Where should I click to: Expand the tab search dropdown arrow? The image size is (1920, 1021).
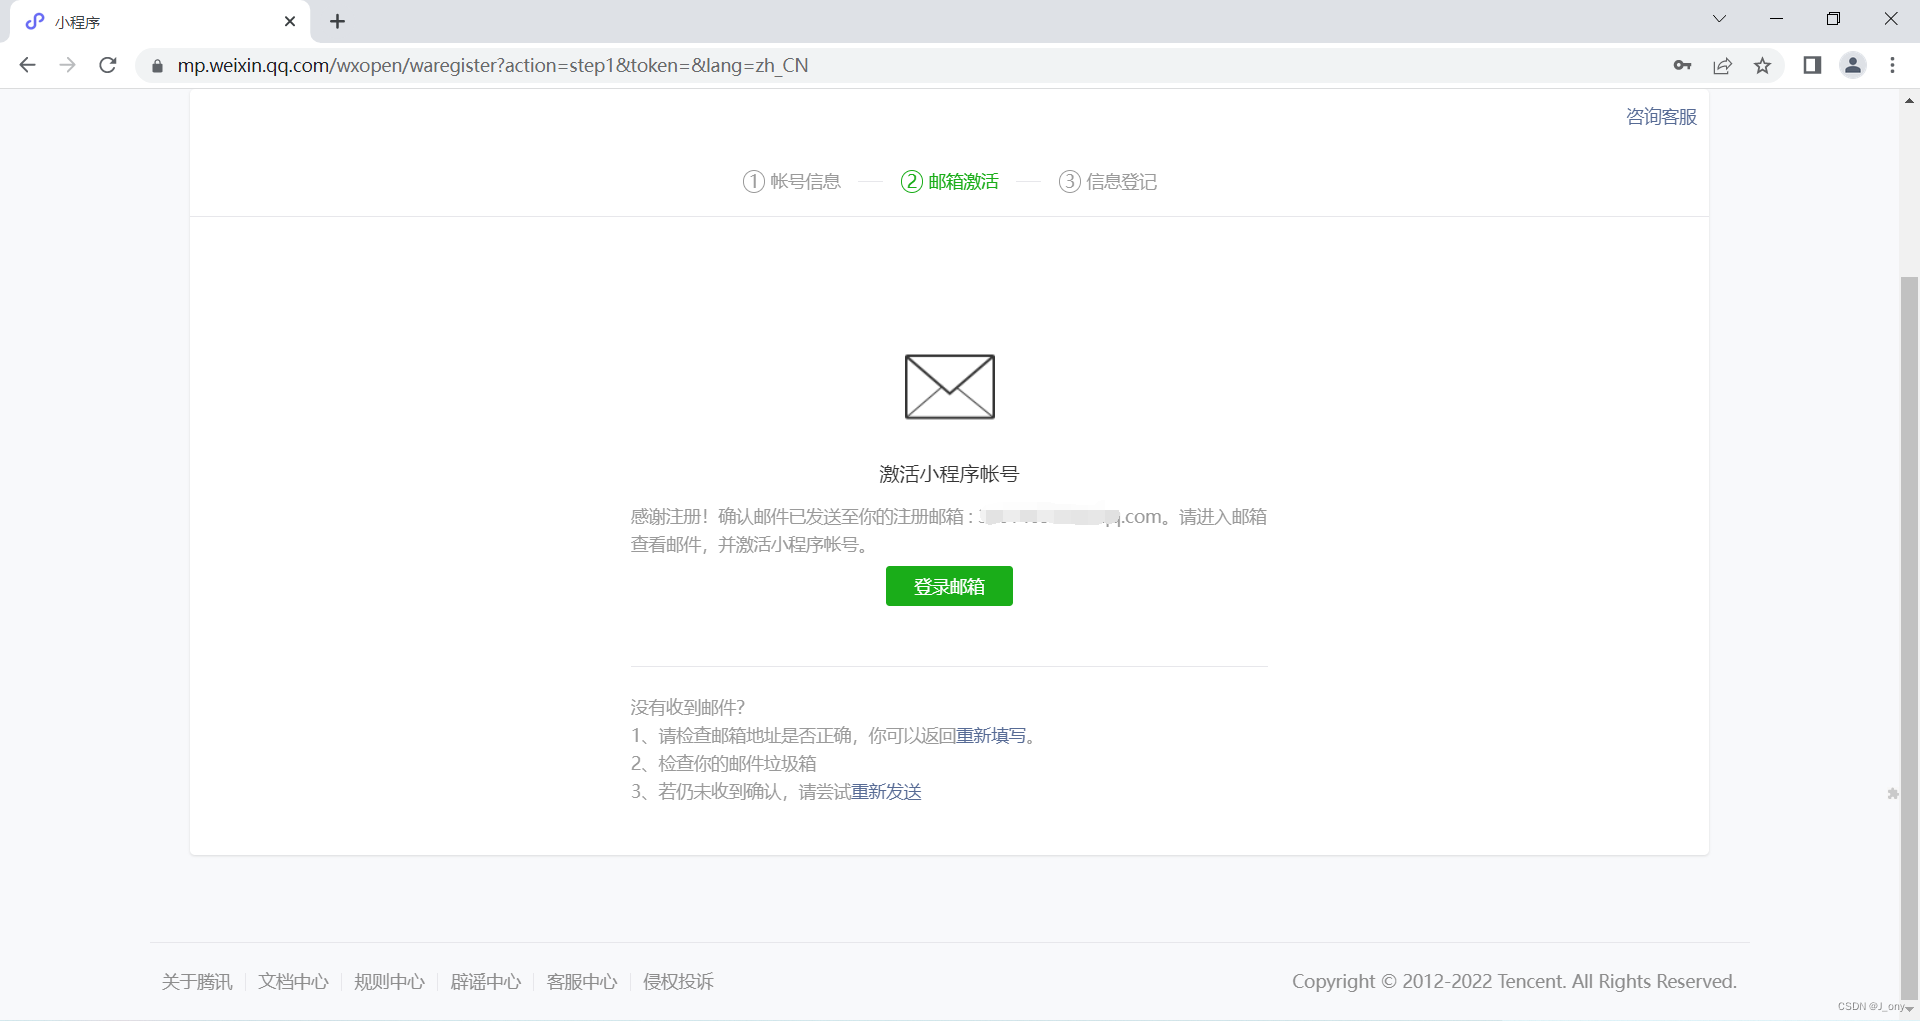[x=1719, y=19]
